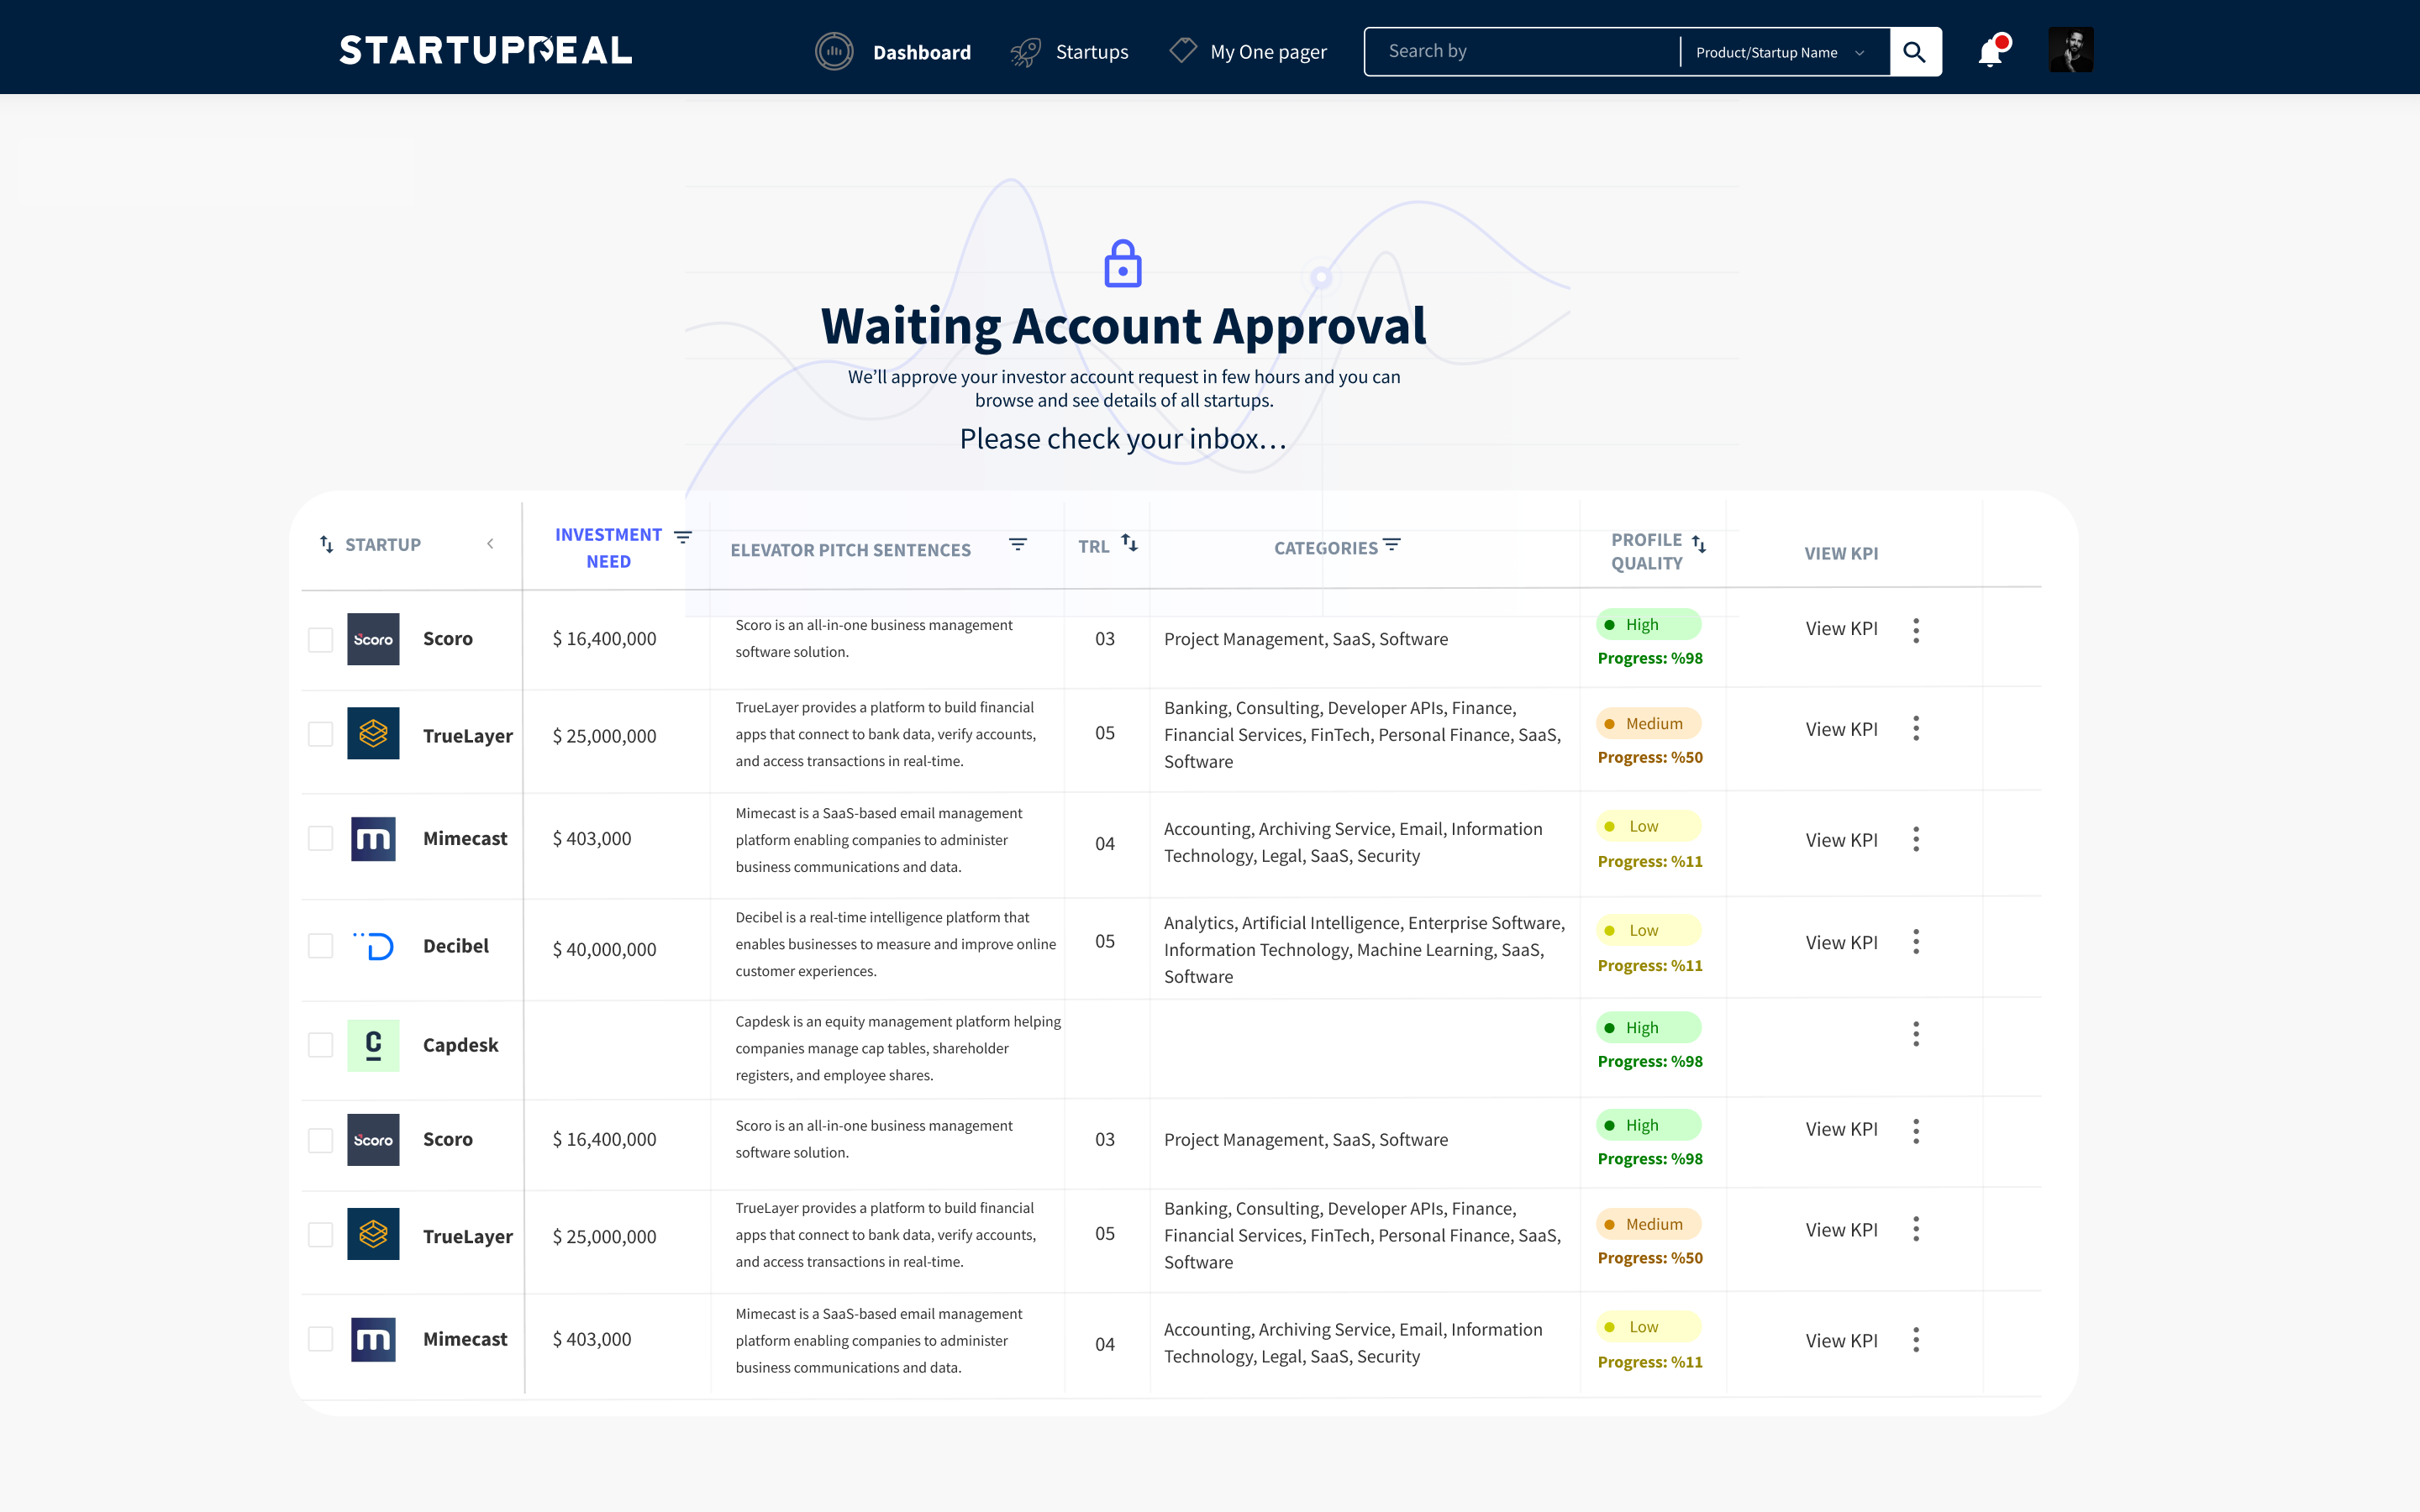
Task: Go to the Startups menu
Action: point(1091,52)
